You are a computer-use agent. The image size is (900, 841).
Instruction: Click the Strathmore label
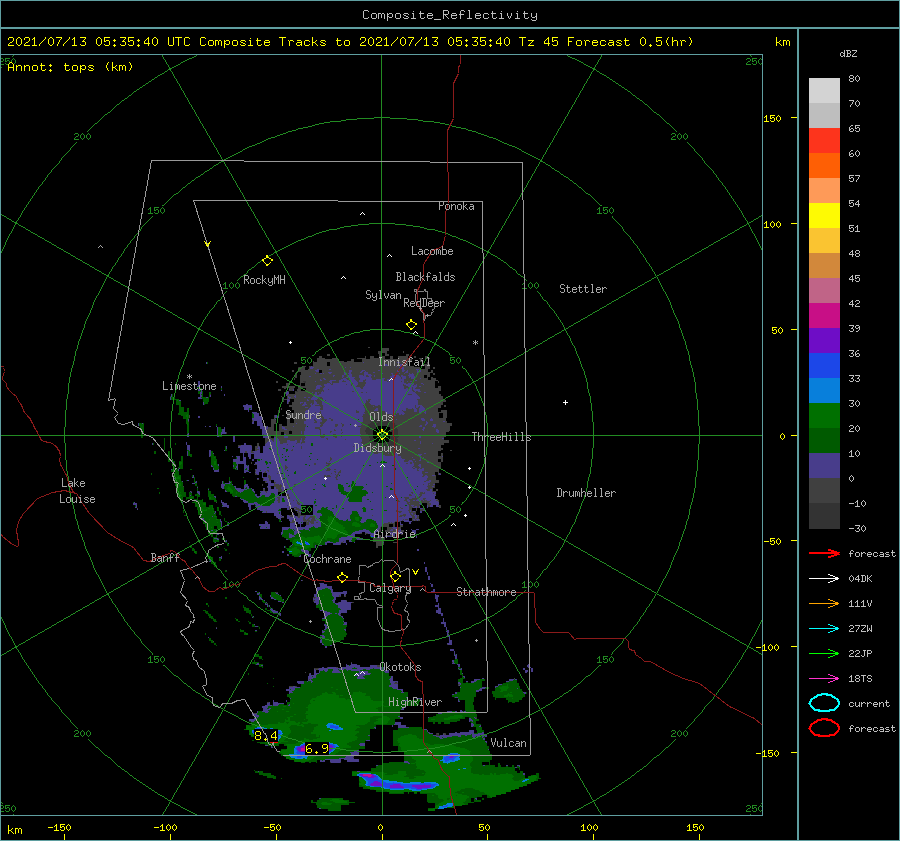tap(486, 592)
